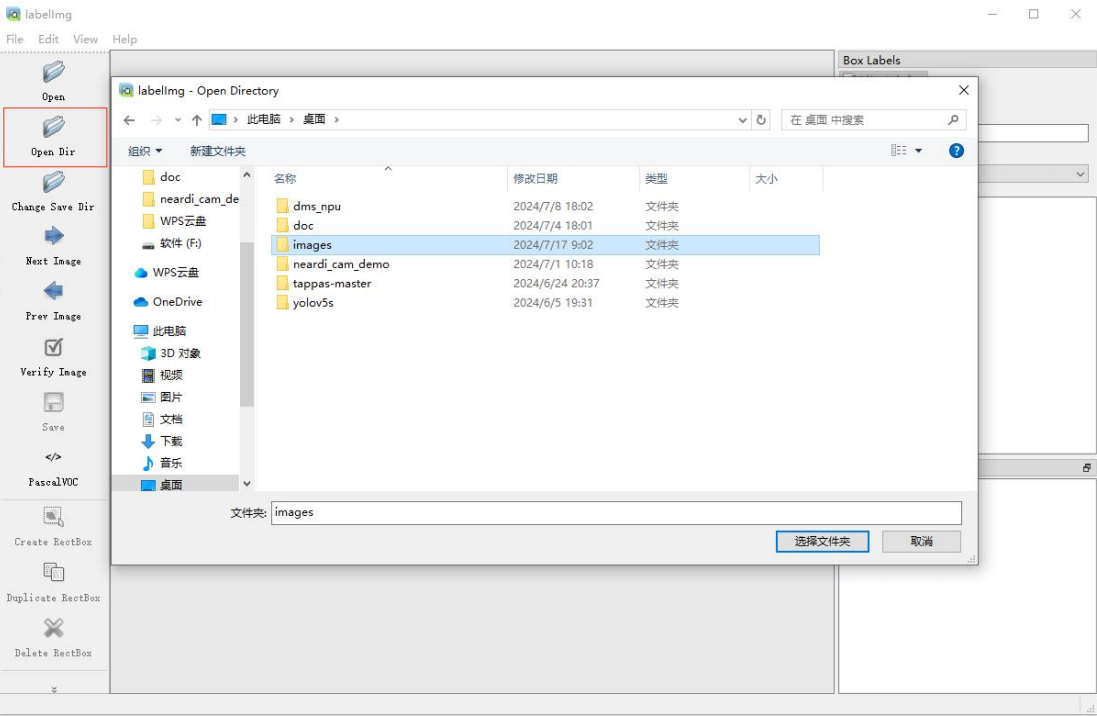Expand the address bar path dropdown
This screenshot has height=716, width=1097.
click(742, 120)
